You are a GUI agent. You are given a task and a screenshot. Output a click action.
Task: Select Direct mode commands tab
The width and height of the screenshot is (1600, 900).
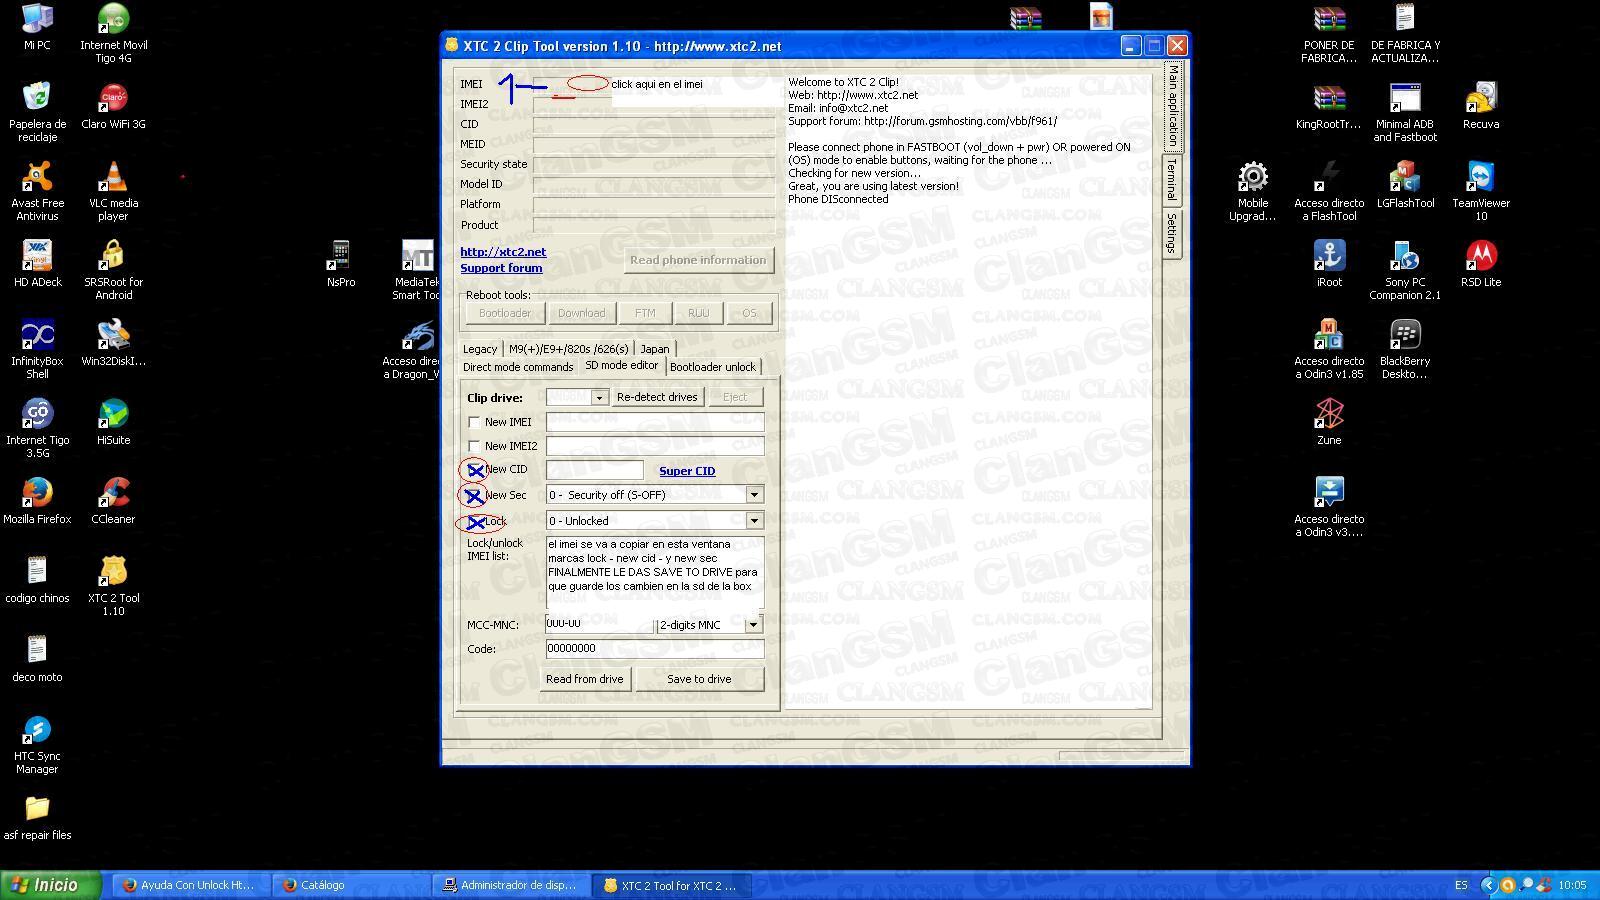tap(518, 367)
